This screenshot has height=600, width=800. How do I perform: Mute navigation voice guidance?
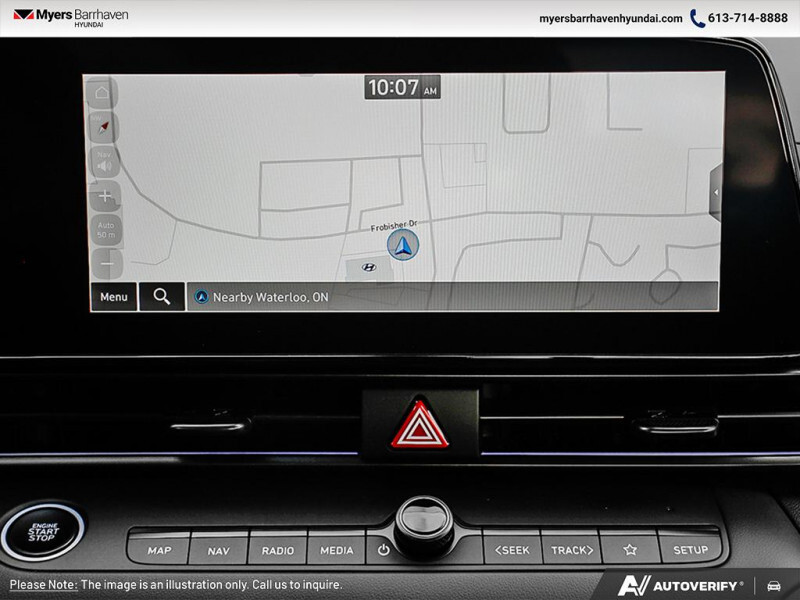(x=103, y=162)
